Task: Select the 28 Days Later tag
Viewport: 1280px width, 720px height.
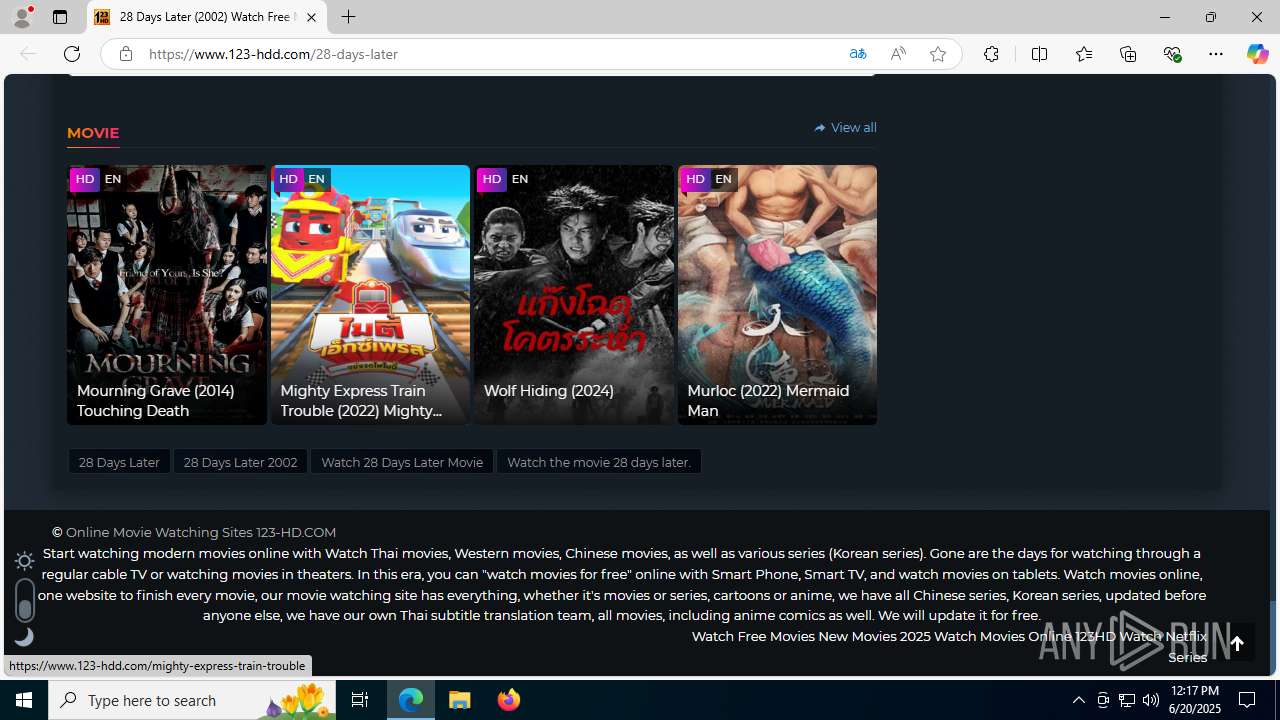Action: tap(119, 462)
